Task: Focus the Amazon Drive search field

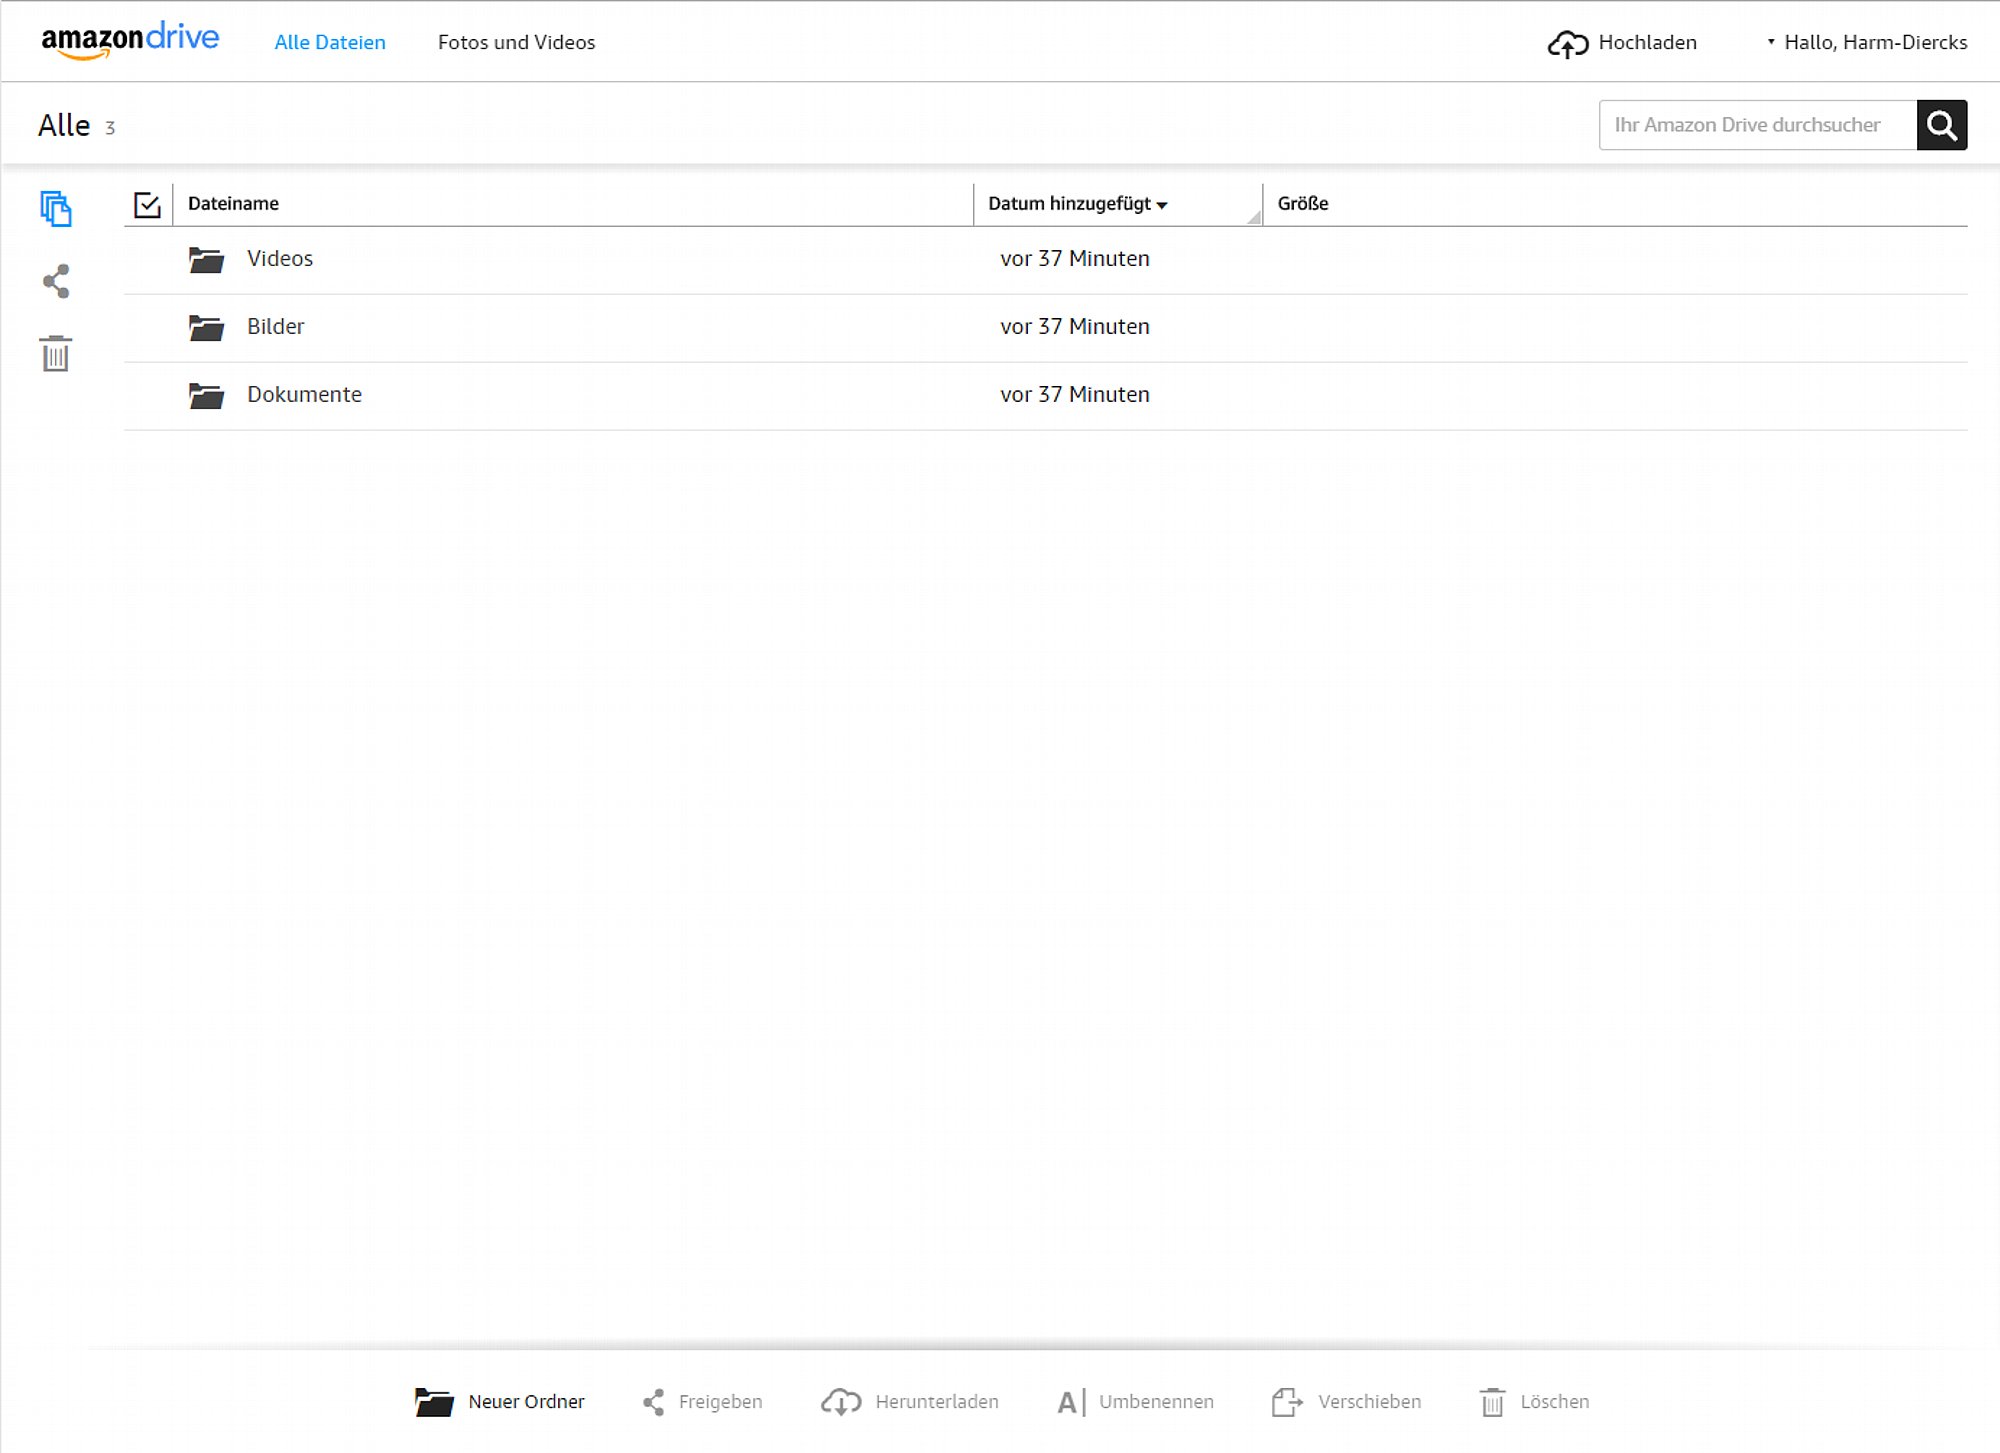Action: click(x=1756, y=125)
